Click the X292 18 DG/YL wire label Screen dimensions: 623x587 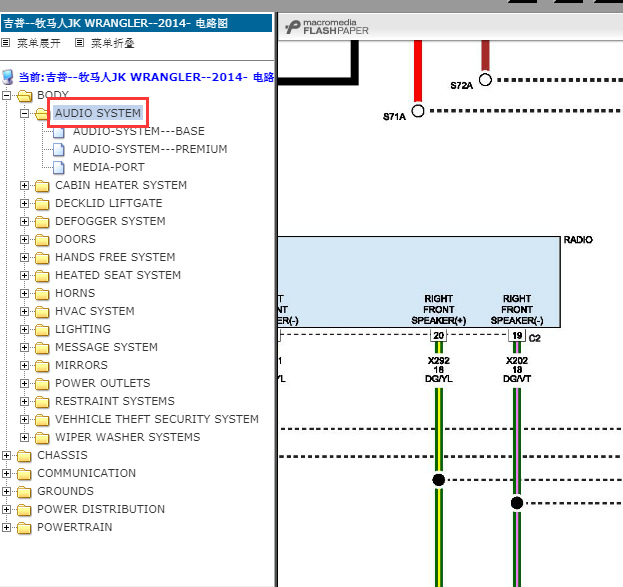439,370
